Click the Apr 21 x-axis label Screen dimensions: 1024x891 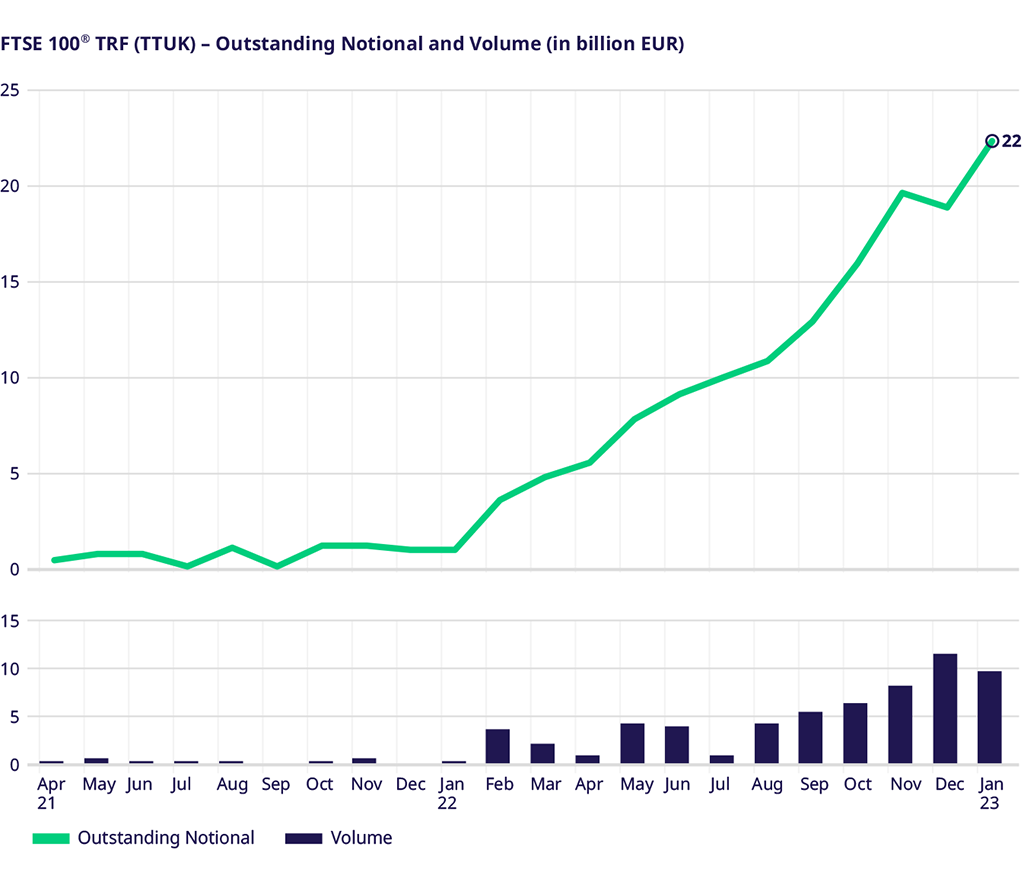(x=50, y=794)
